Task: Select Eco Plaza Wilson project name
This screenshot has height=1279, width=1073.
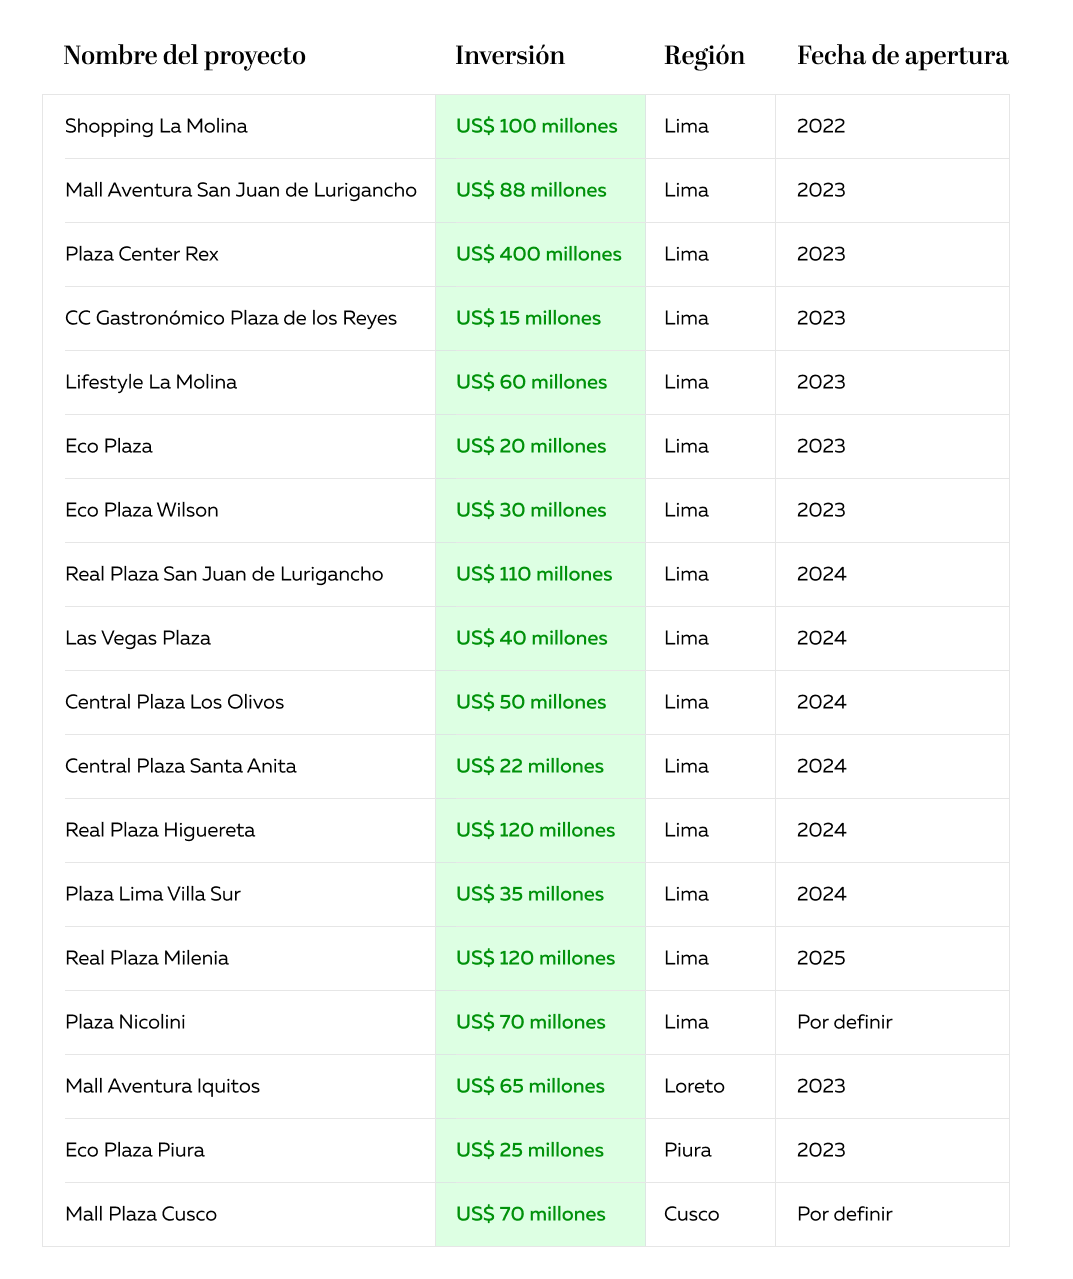Action: pos(141,510)
